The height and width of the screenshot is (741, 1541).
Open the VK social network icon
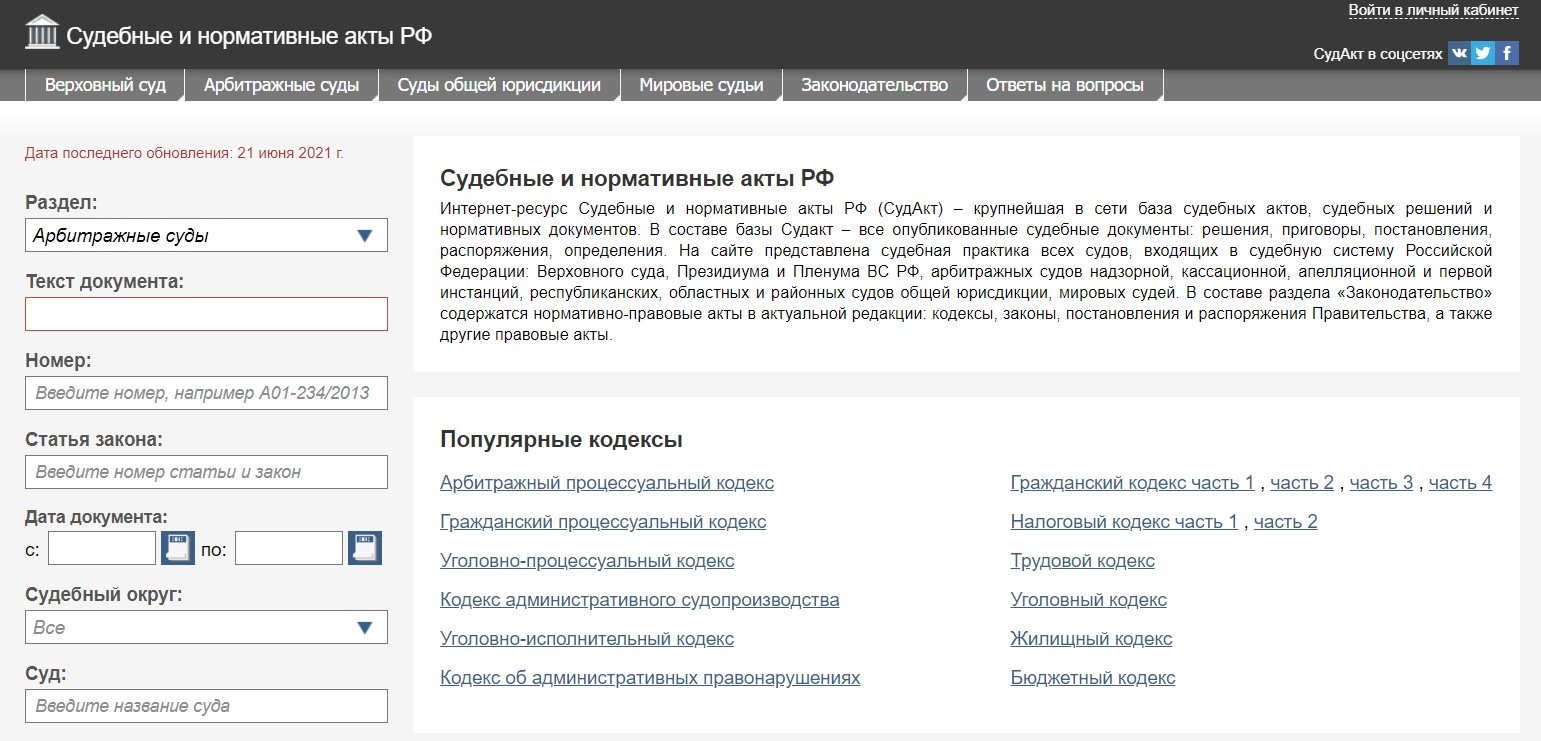click(x=1459, y=53)
